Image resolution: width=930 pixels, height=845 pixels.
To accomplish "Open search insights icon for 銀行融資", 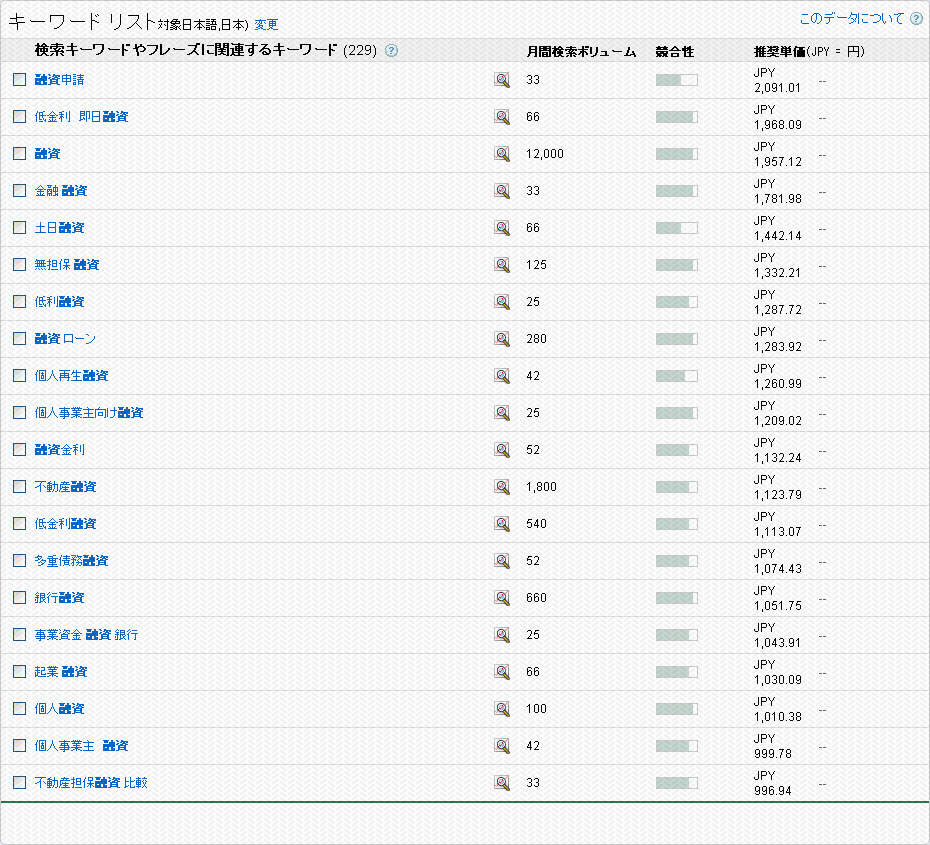I will point(502,598).
